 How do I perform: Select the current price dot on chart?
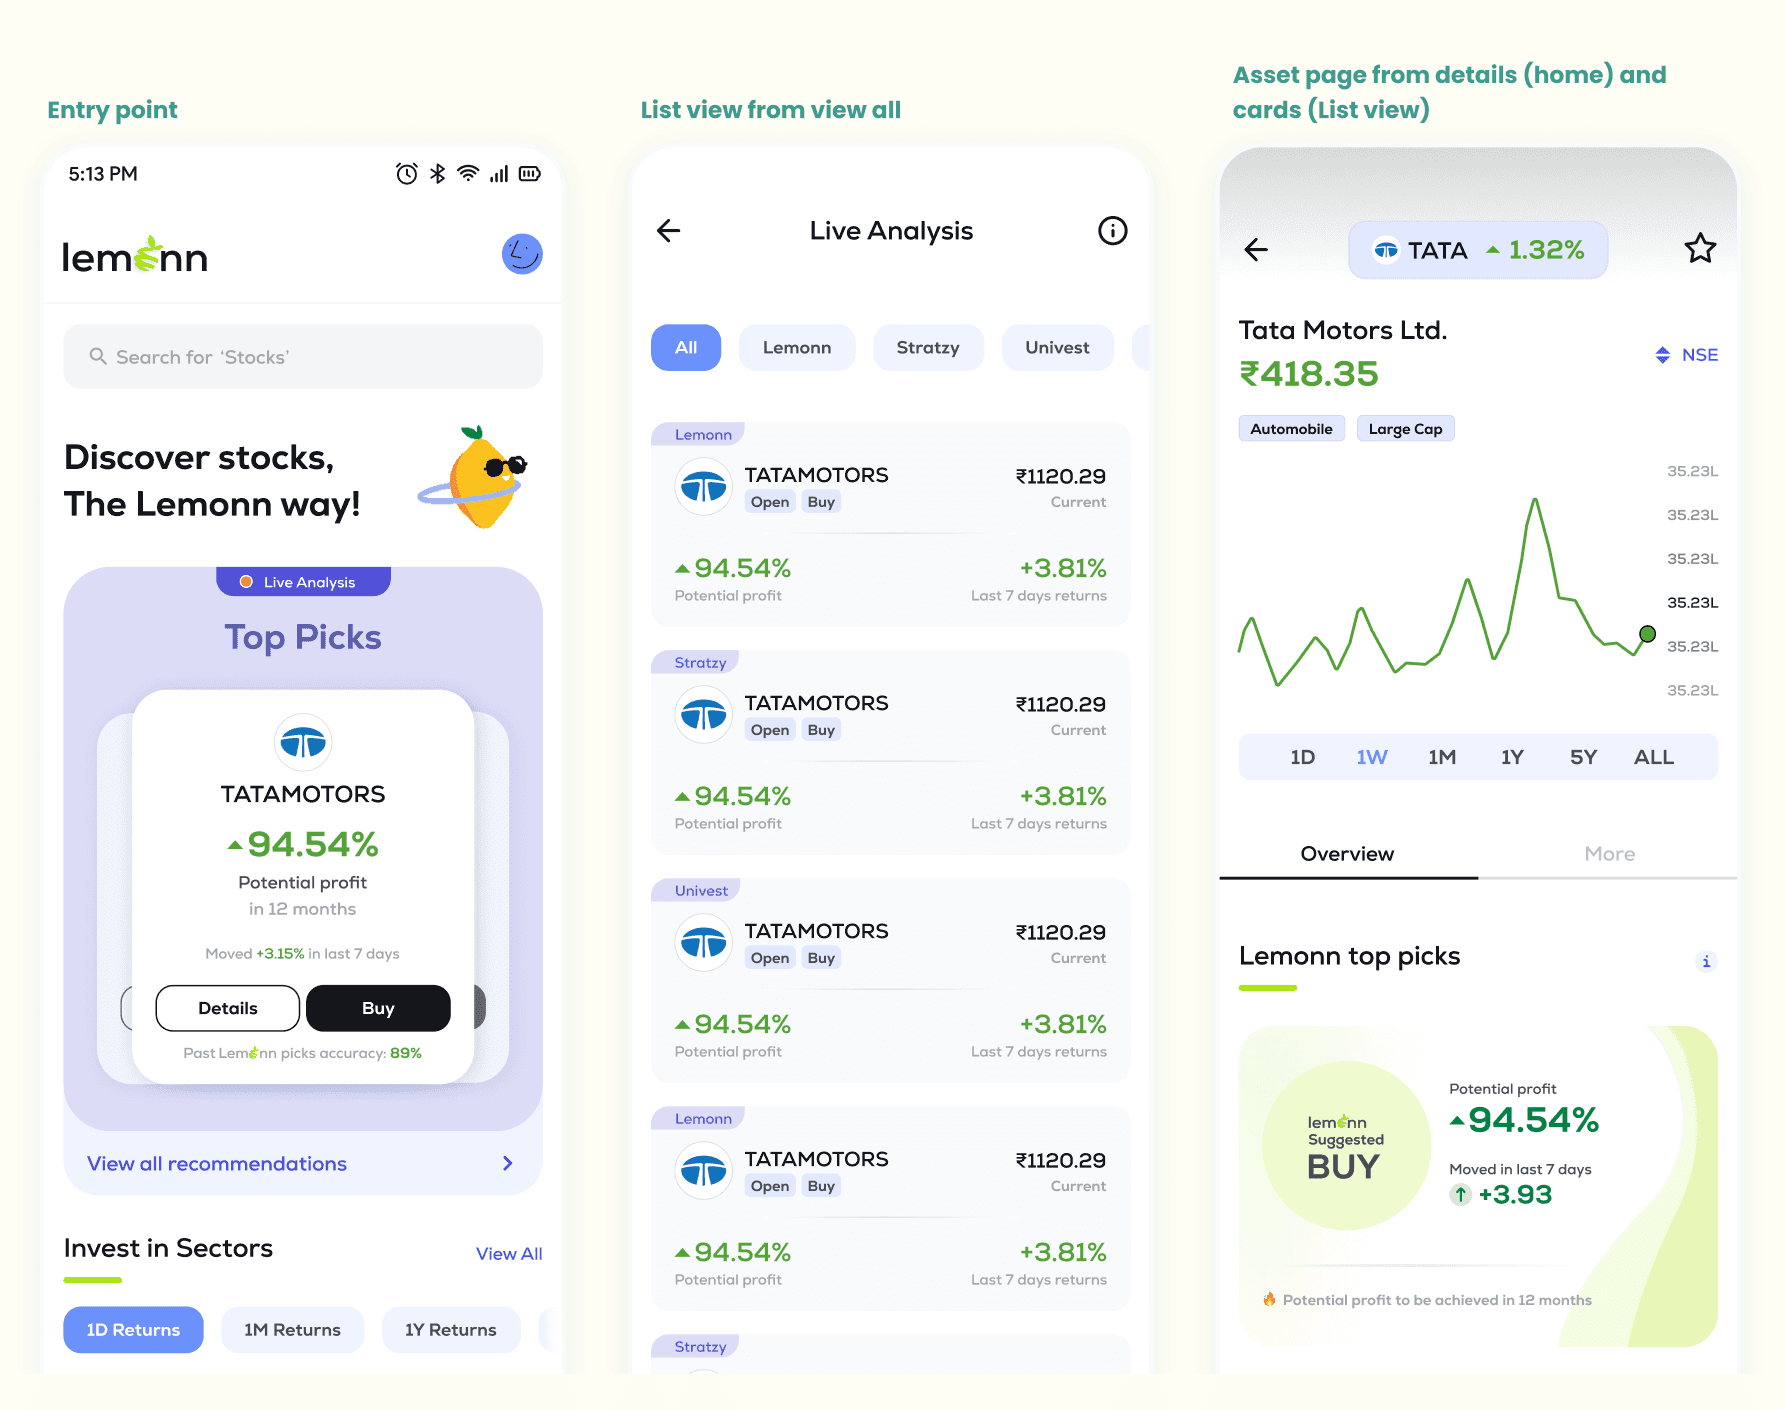(x=1648, y=633)
